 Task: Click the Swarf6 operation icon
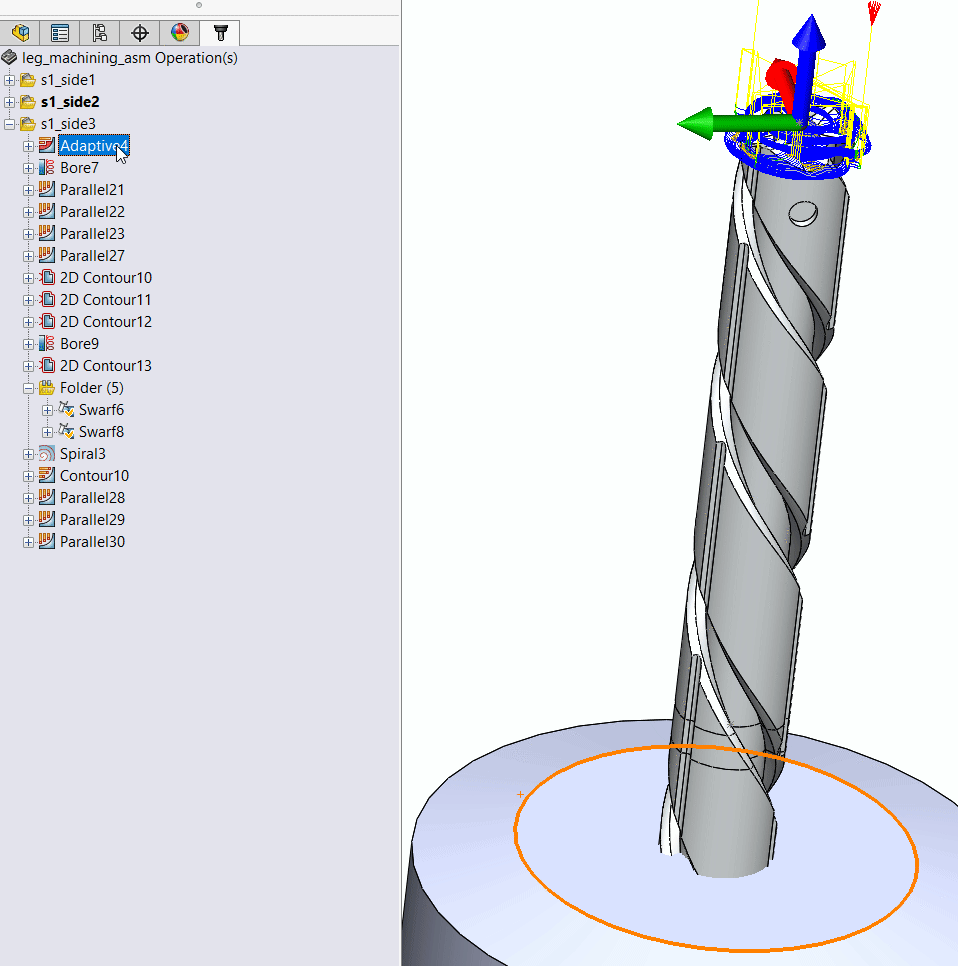pos(66,410)
